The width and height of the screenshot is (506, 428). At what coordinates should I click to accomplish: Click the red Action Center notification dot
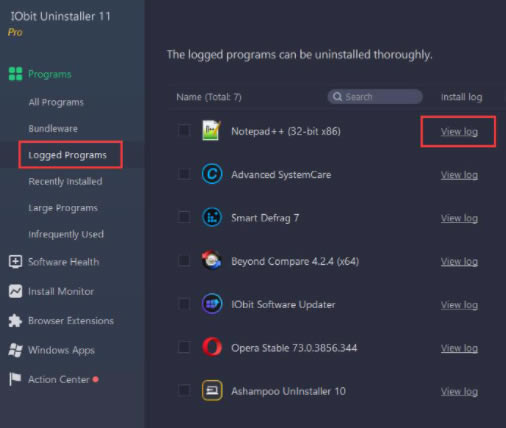point(96,379)
